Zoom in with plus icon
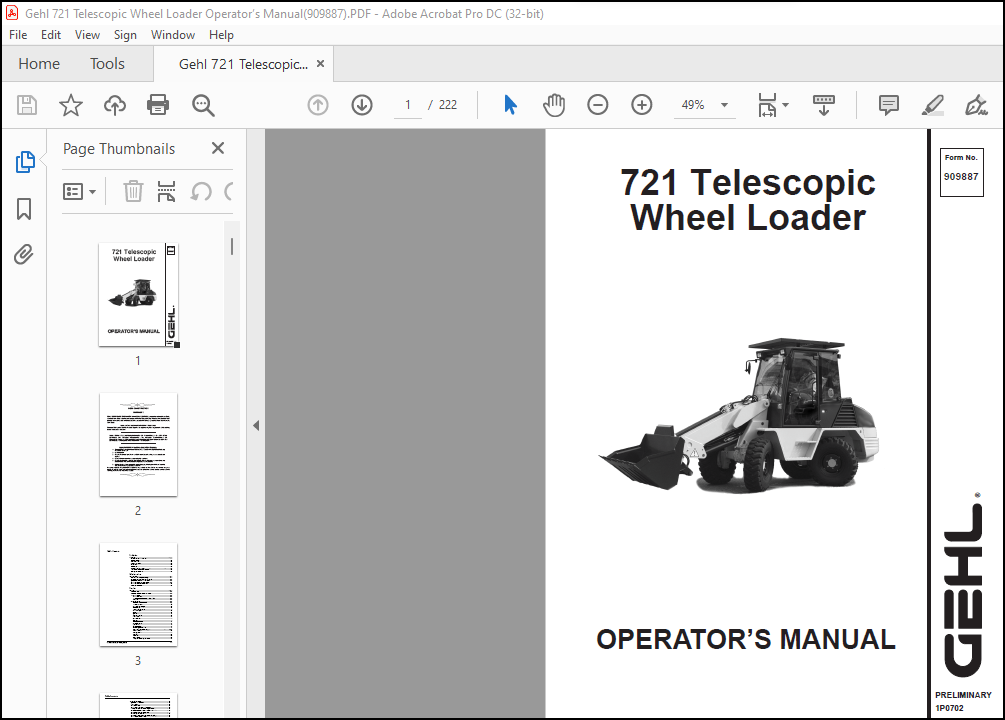Image resolution: width=1005 pixels, height=720 pixels. click(642, 105)
